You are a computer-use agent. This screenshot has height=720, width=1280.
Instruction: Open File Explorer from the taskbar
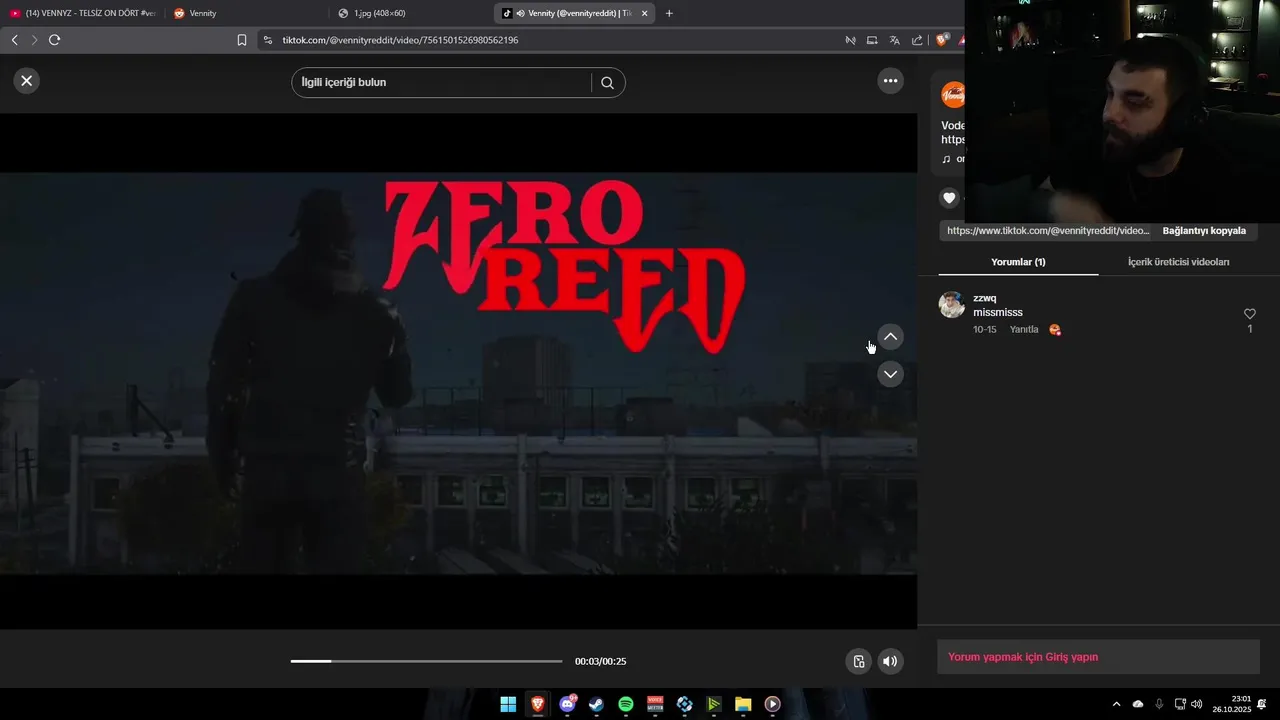coord(743,704)
